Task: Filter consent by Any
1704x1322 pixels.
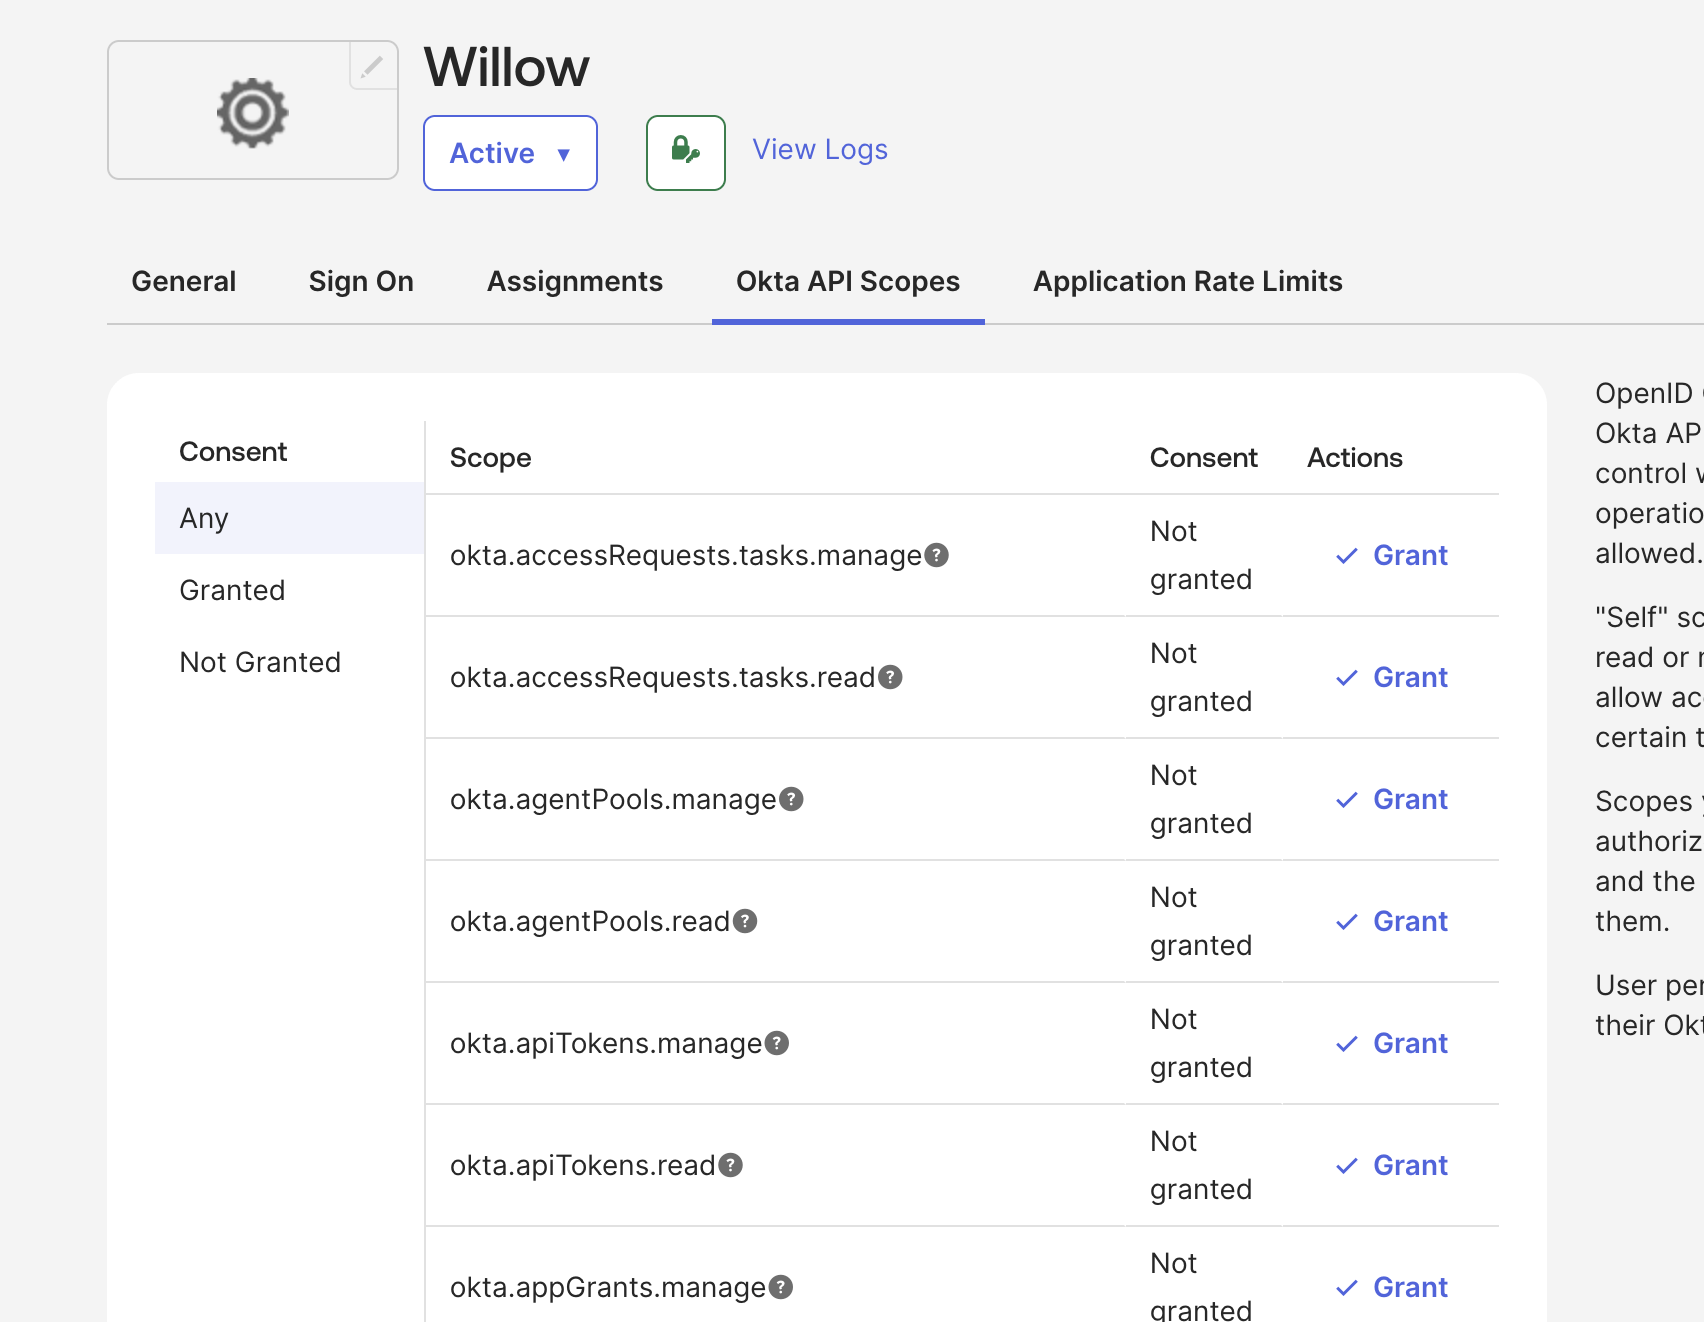Action: click(x=290, y=518)
